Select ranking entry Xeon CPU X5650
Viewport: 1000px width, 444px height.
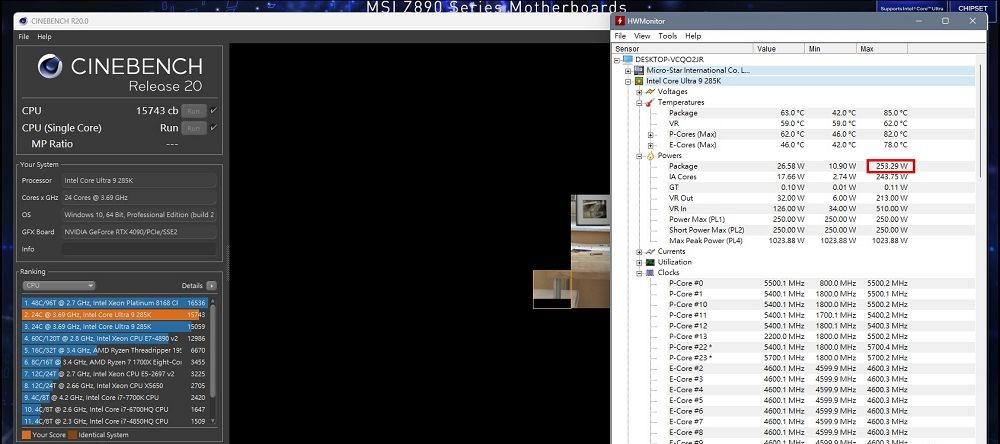(114, 385)
